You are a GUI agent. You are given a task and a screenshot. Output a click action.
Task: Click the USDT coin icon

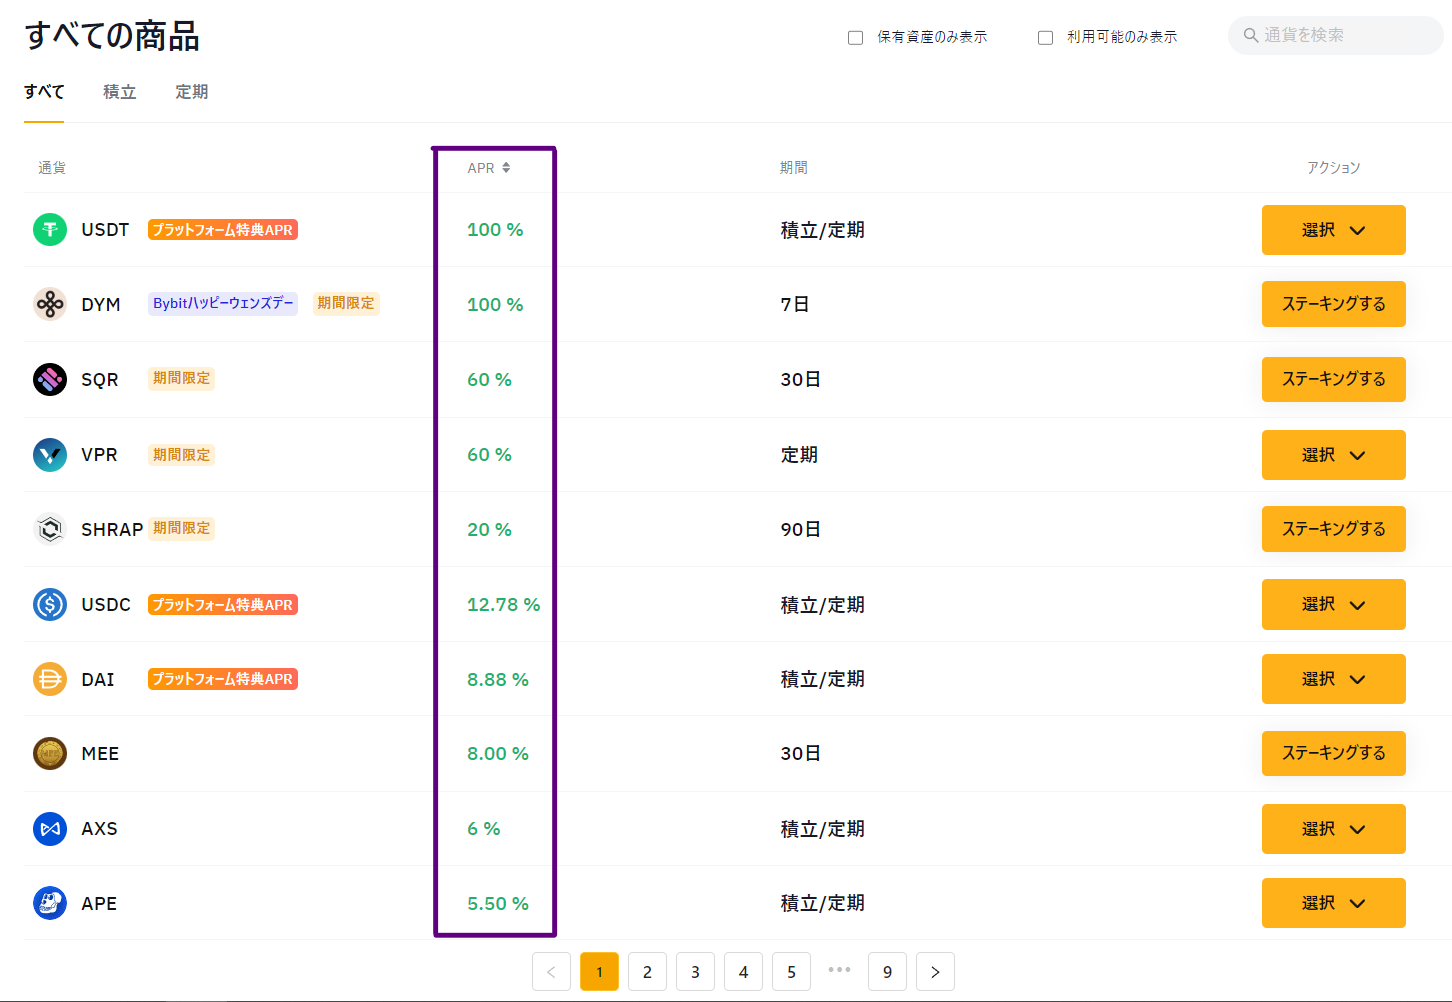click(49, 229)
